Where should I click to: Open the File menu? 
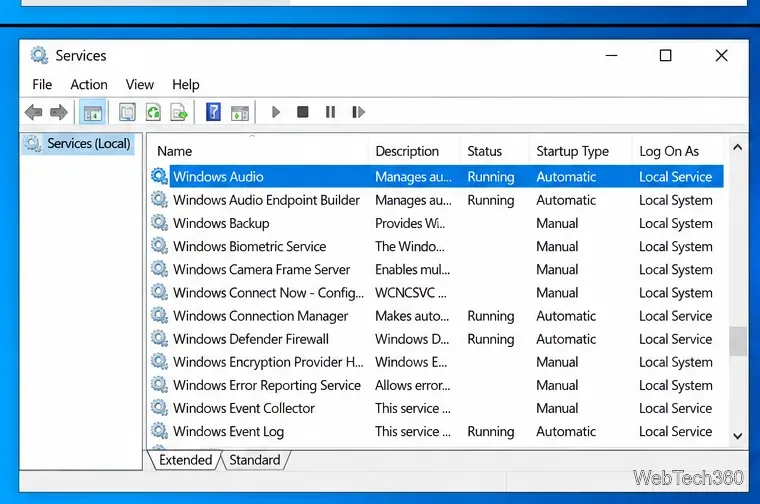click(x=42, y=84)
